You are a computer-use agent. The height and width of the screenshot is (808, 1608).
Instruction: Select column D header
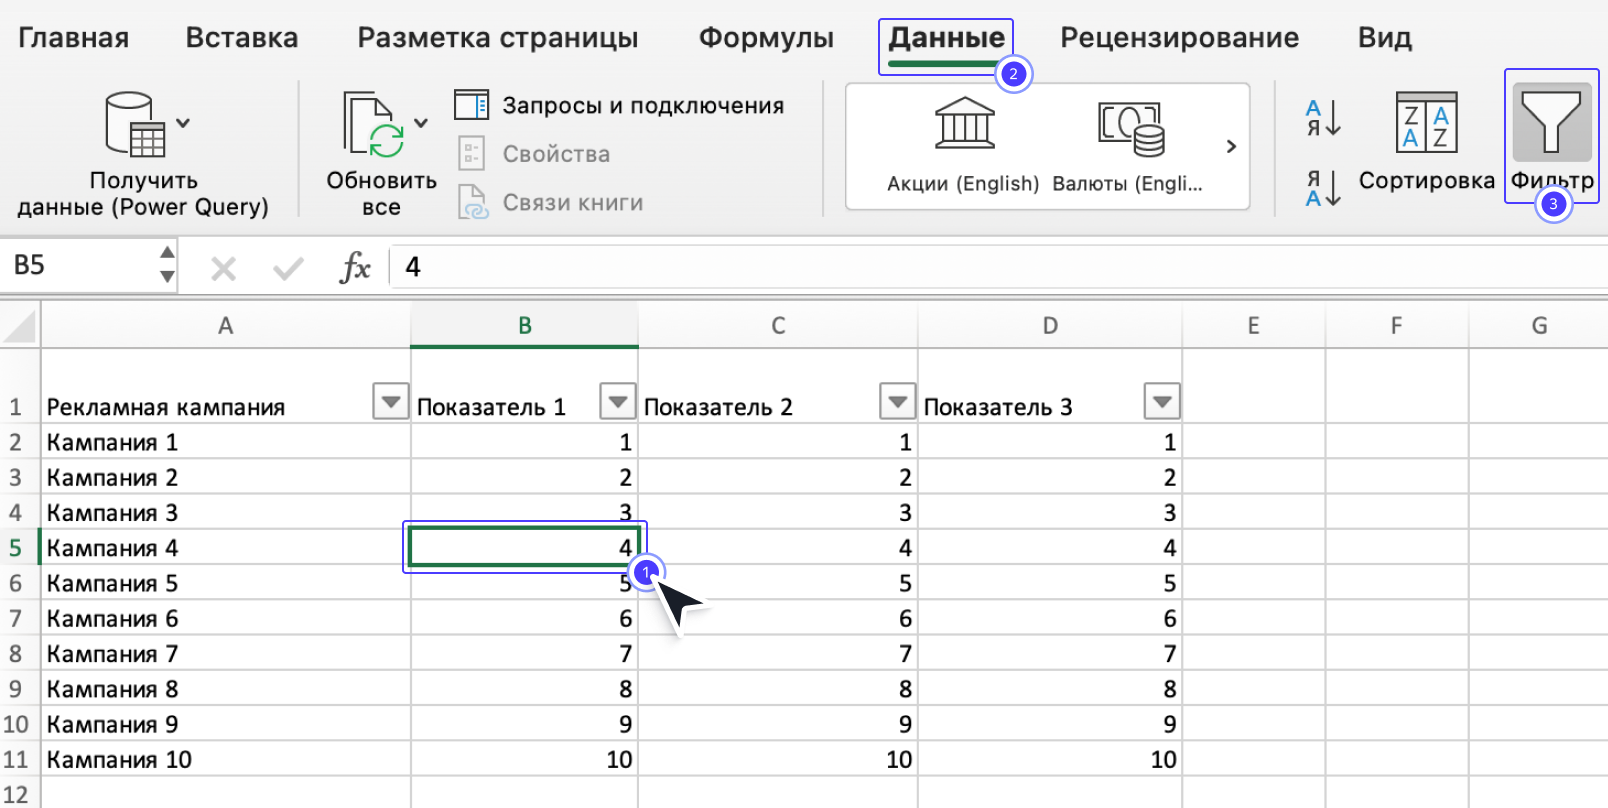coord(1050,326)
